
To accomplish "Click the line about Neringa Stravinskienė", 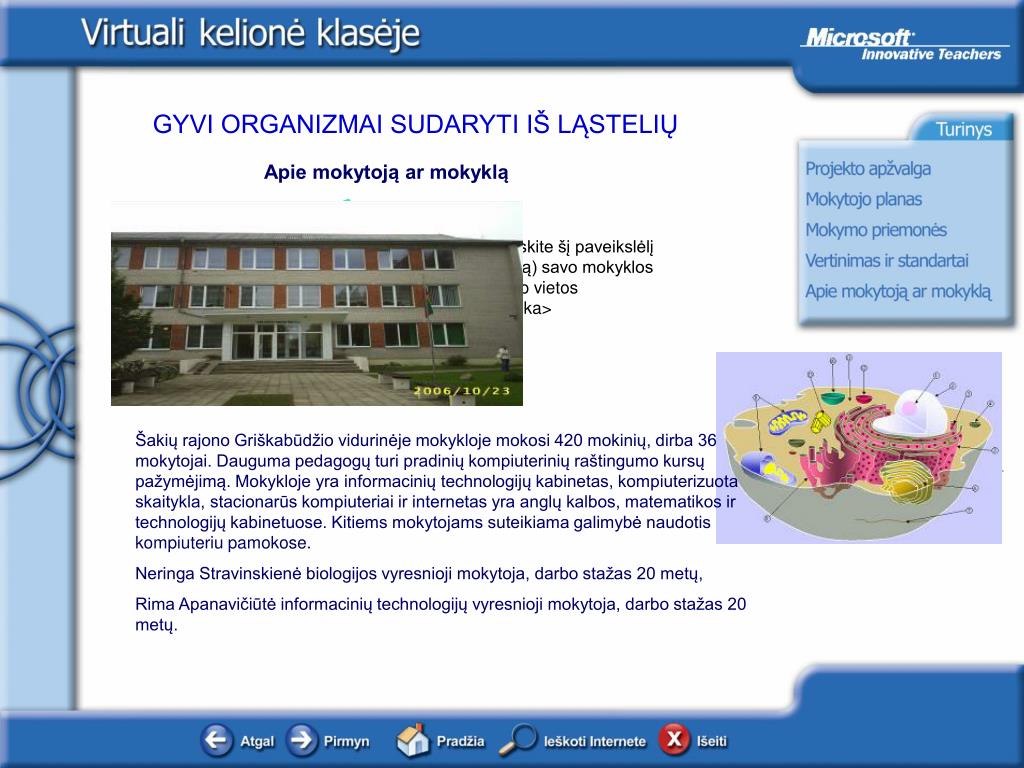I will click(x=419, y=573).
